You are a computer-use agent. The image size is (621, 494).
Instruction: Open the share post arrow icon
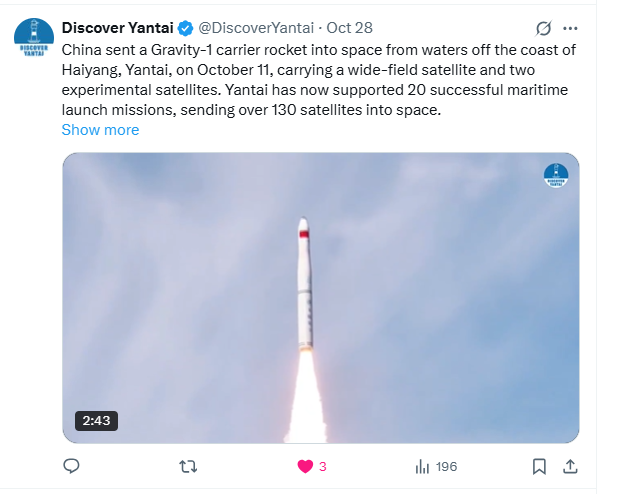[x=570, y=466]
